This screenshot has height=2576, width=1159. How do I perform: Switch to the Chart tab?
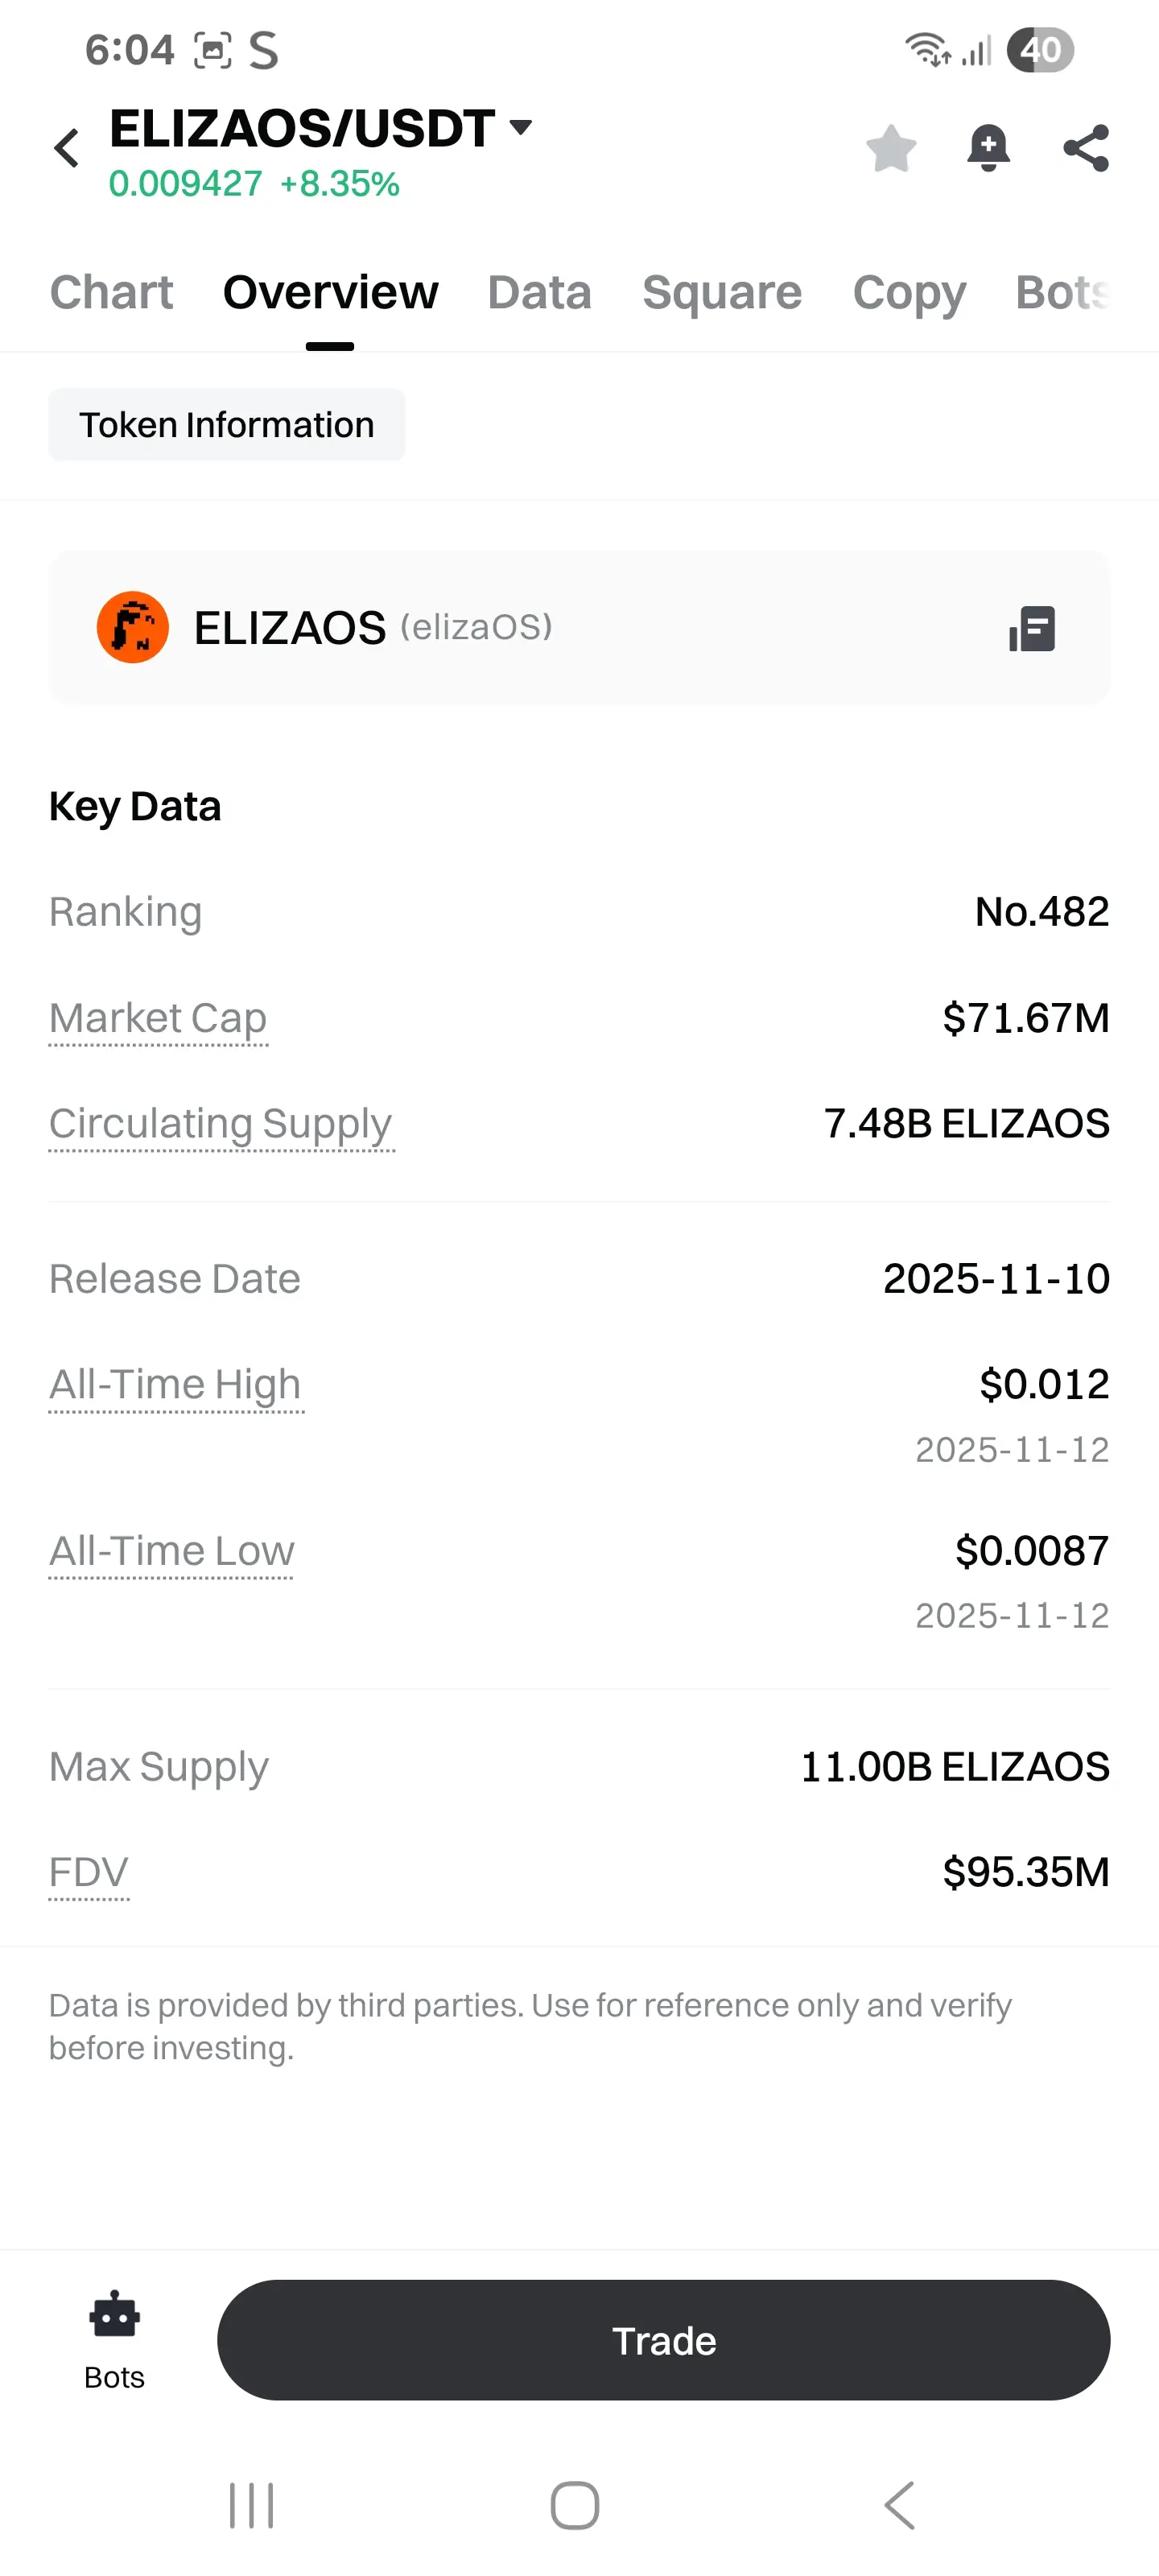coord(111,293)
